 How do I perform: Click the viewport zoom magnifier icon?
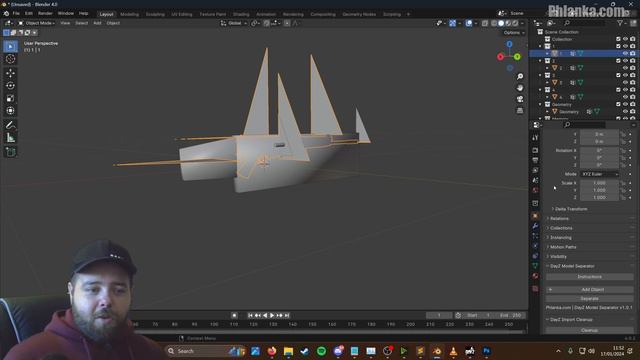520,77
